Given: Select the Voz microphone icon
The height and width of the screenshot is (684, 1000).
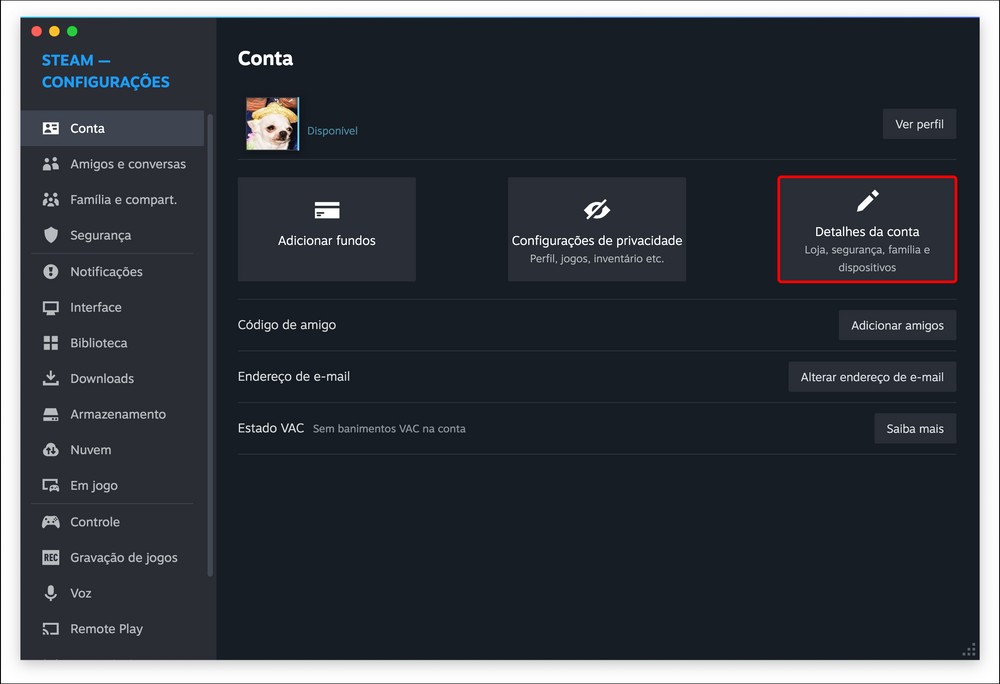Looking at the screenshot, I should pyautogui.click(x=51, y=593).
